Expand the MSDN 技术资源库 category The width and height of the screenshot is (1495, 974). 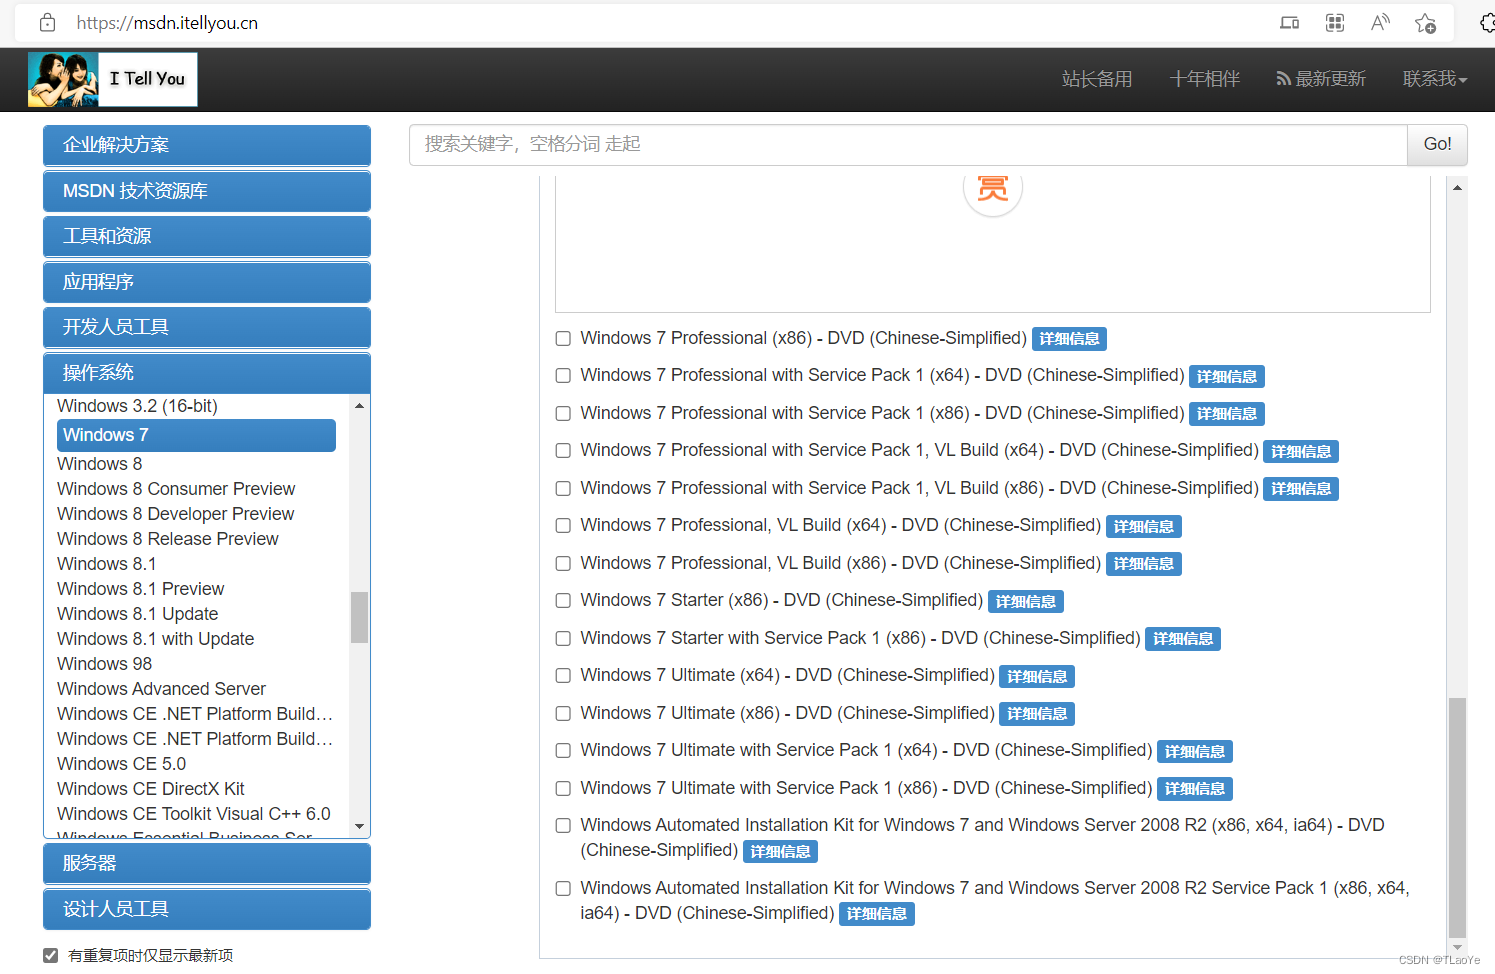click(x=207, y=191)
